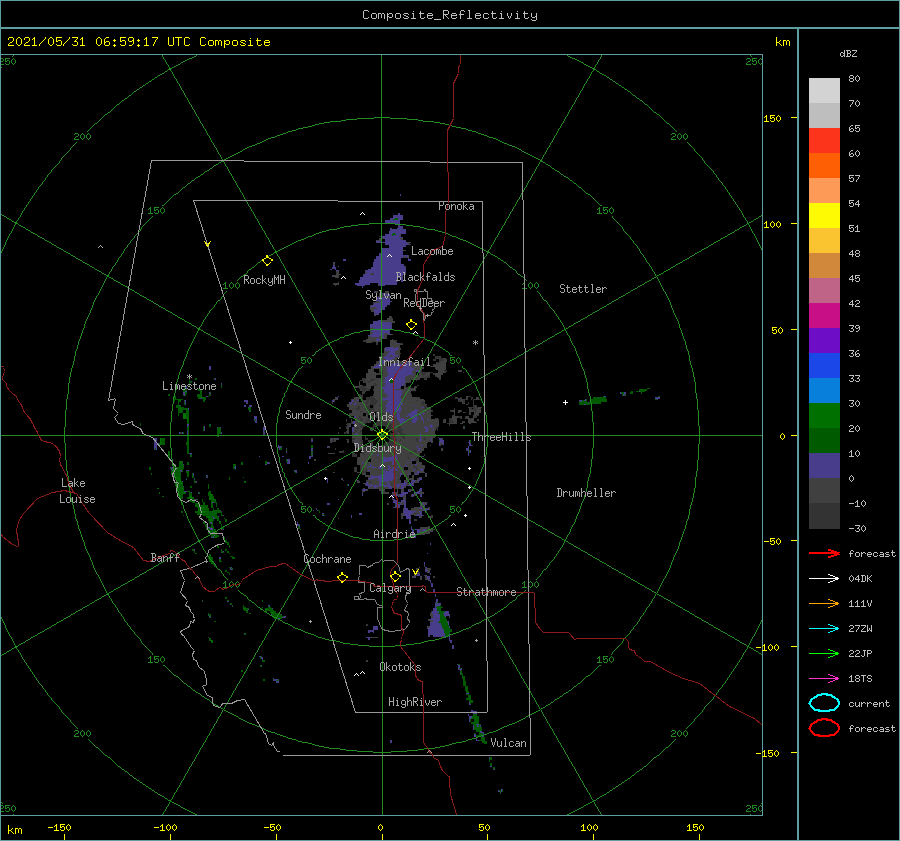Screen dimensions: 900x841
Task: Click the orange 111V arrow in the legend
Action: click(824, 603)
